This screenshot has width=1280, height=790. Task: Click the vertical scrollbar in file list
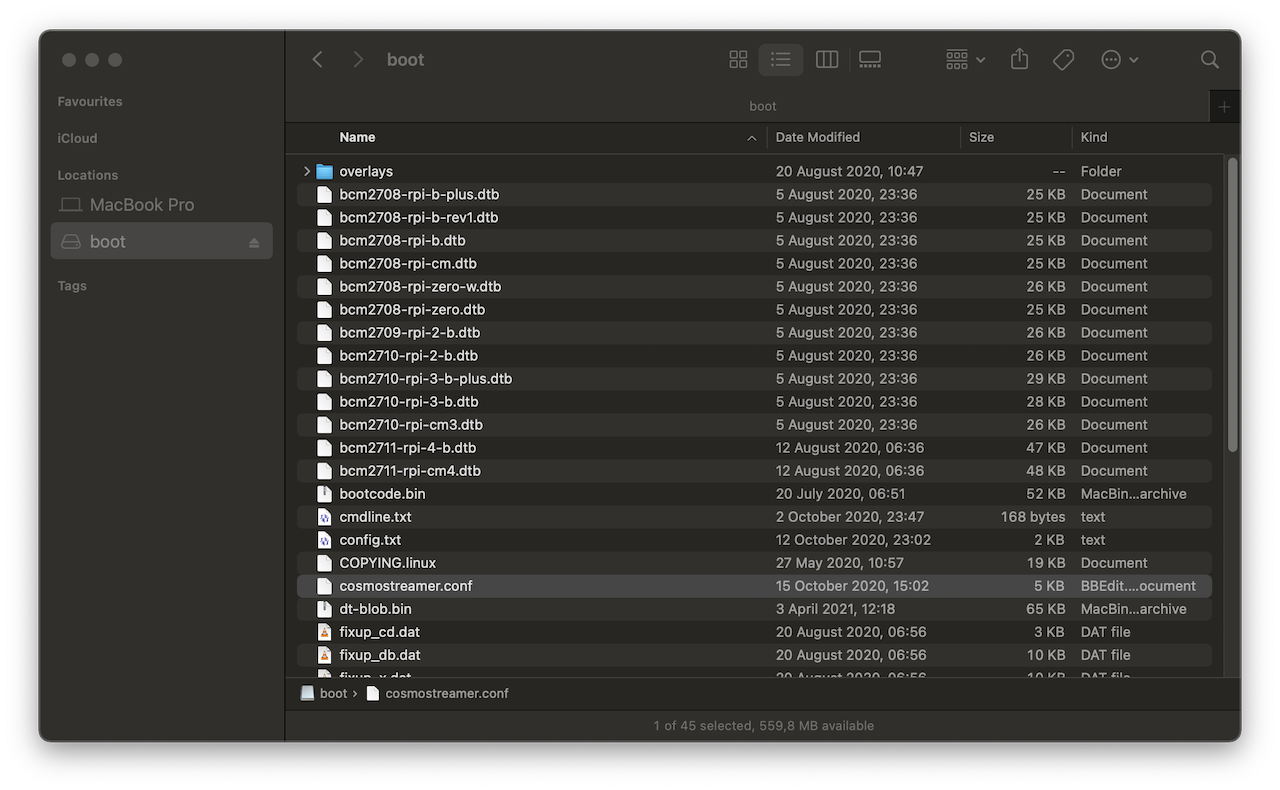[1232, 300]
